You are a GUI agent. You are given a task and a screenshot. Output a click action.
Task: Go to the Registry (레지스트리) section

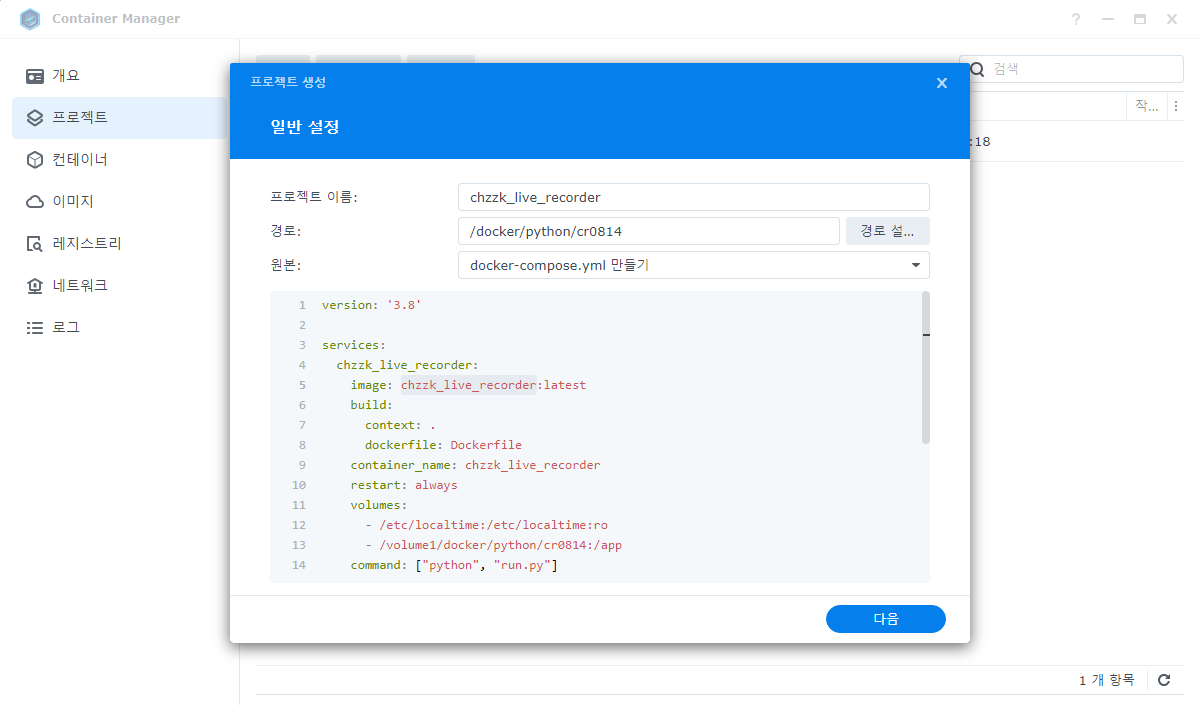[x=87, y=244]
